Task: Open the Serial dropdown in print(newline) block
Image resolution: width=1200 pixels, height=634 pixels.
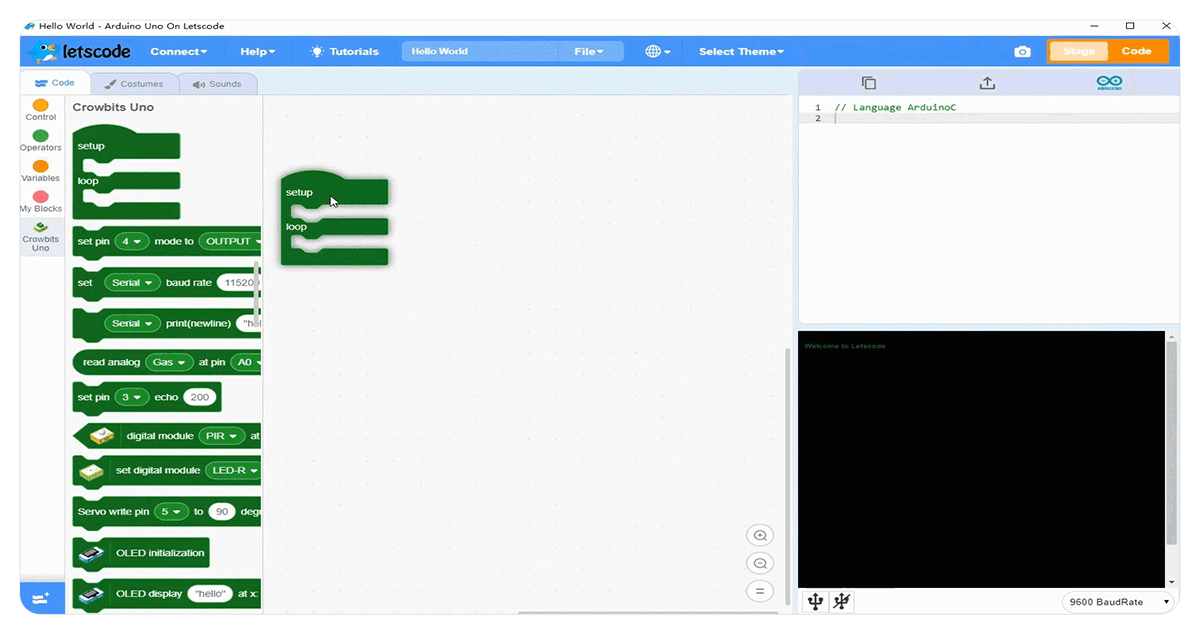Action: click(132, 324)
